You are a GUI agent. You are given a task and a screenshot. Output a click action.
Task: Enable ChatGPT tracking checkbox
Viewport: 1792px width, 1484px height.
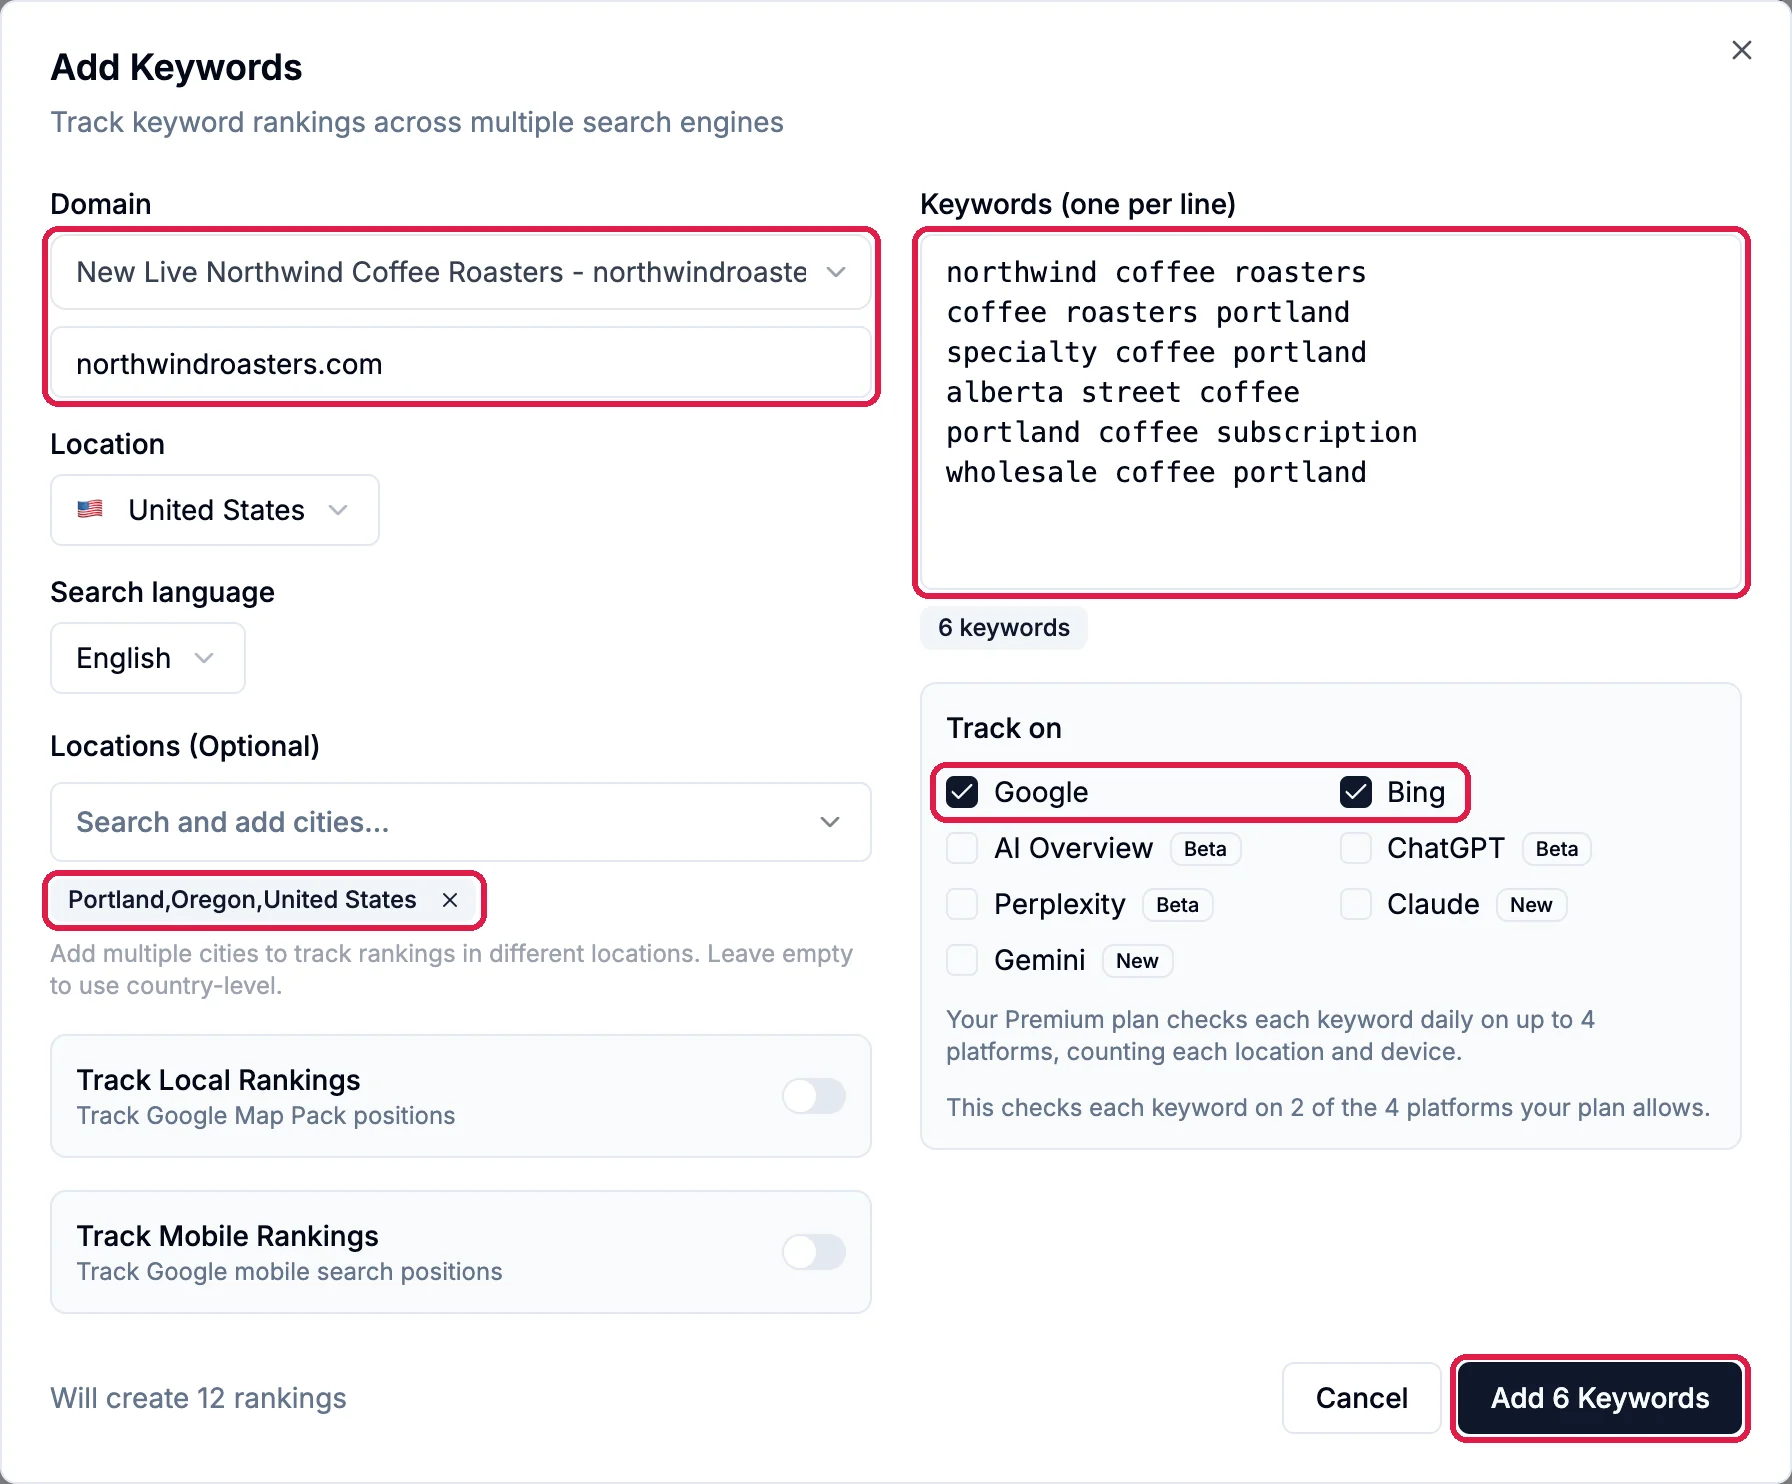point(1355,848)
